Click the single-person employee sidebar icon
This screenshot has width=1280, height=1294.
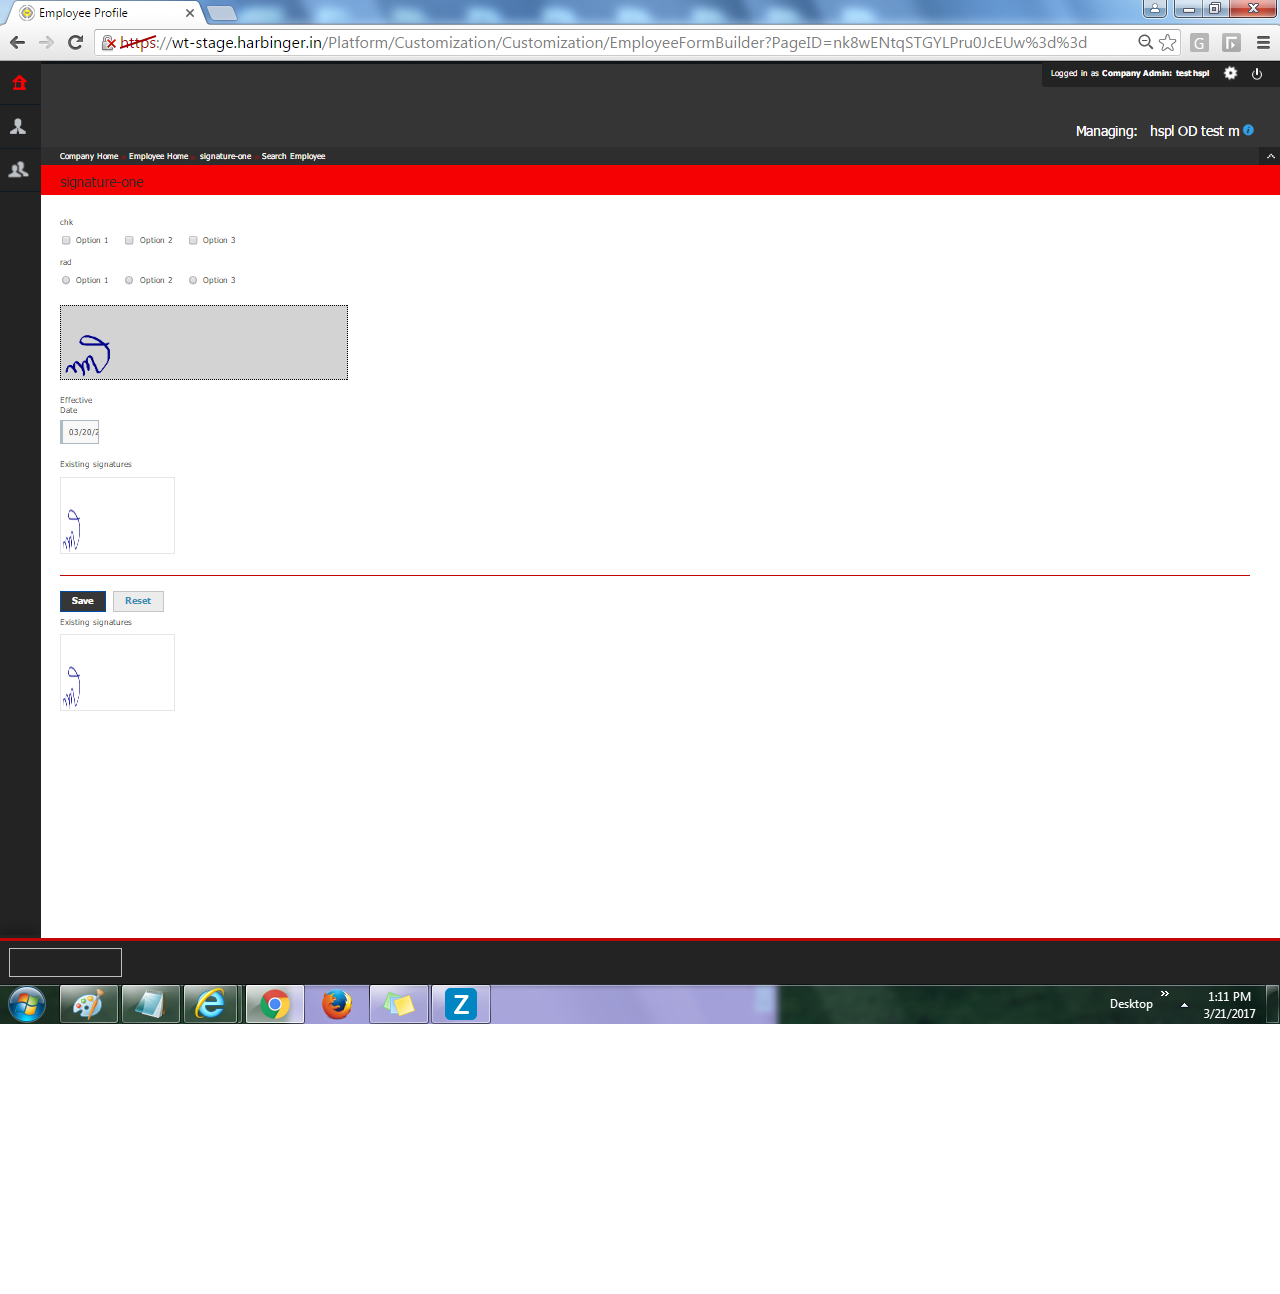(18, 127)
